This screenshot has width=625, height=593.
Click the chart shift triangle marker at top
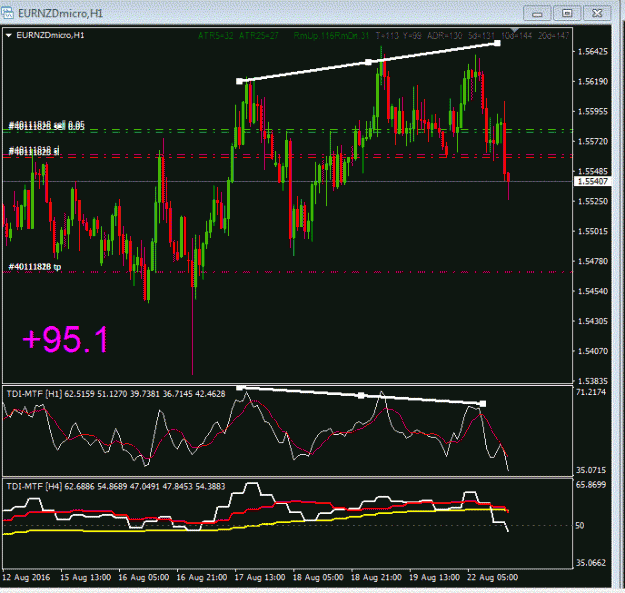[x=515, y=30]
